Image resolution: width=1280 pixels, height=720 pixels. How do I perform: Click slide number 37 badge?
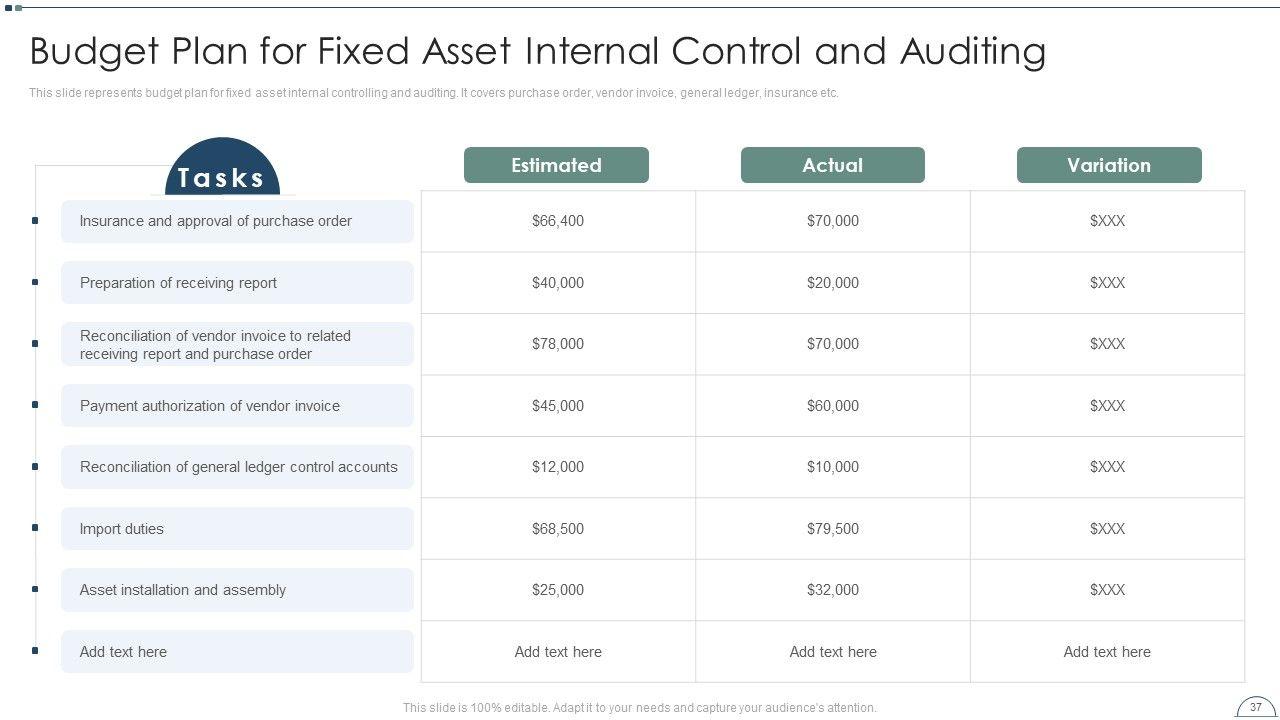pos(1256,707)
